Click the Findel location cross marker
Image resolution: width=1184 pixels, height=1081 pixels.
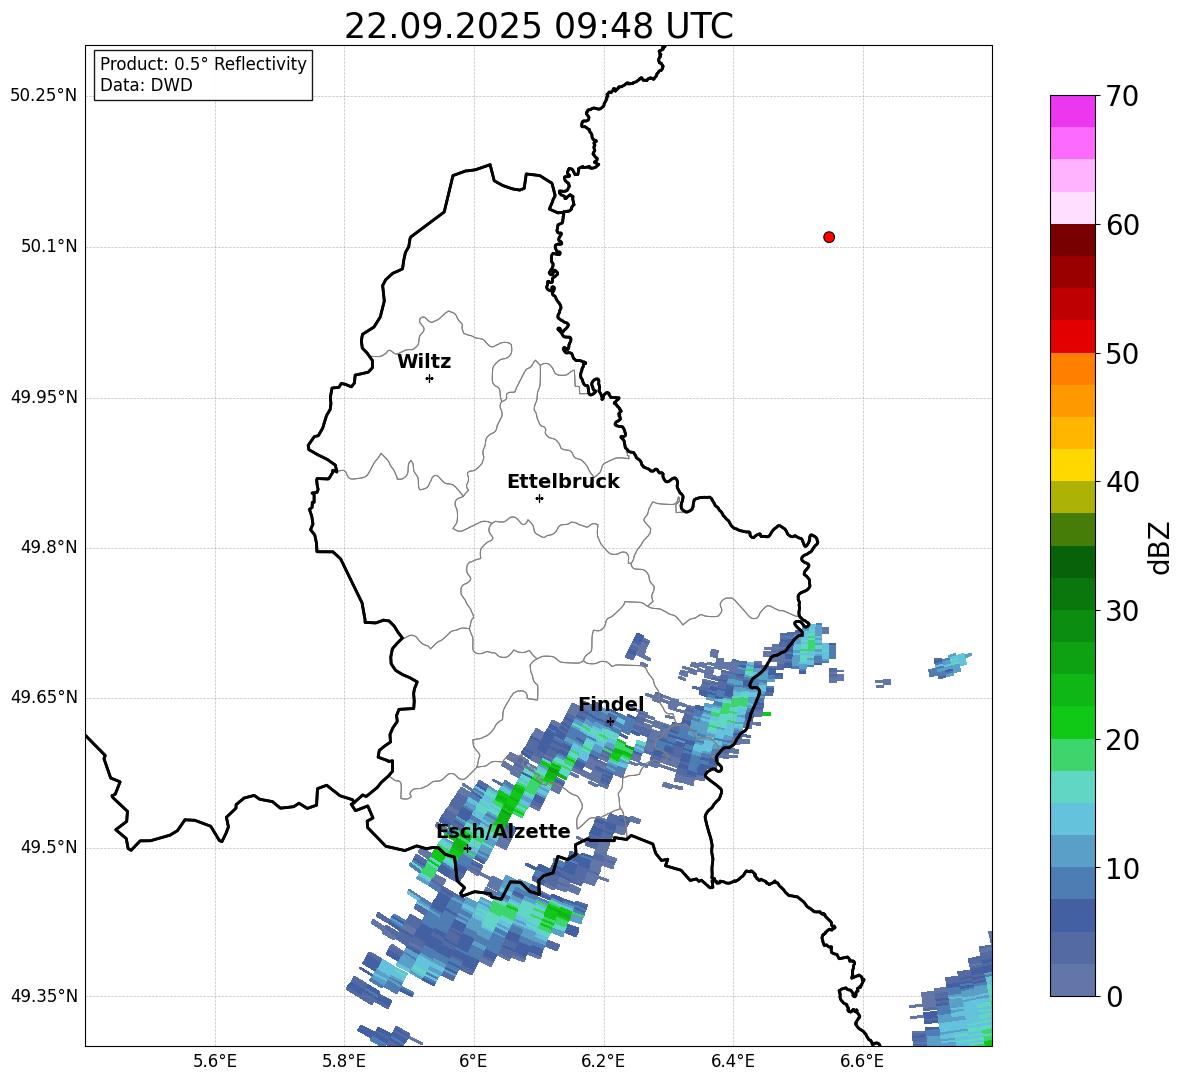(610, 721)
